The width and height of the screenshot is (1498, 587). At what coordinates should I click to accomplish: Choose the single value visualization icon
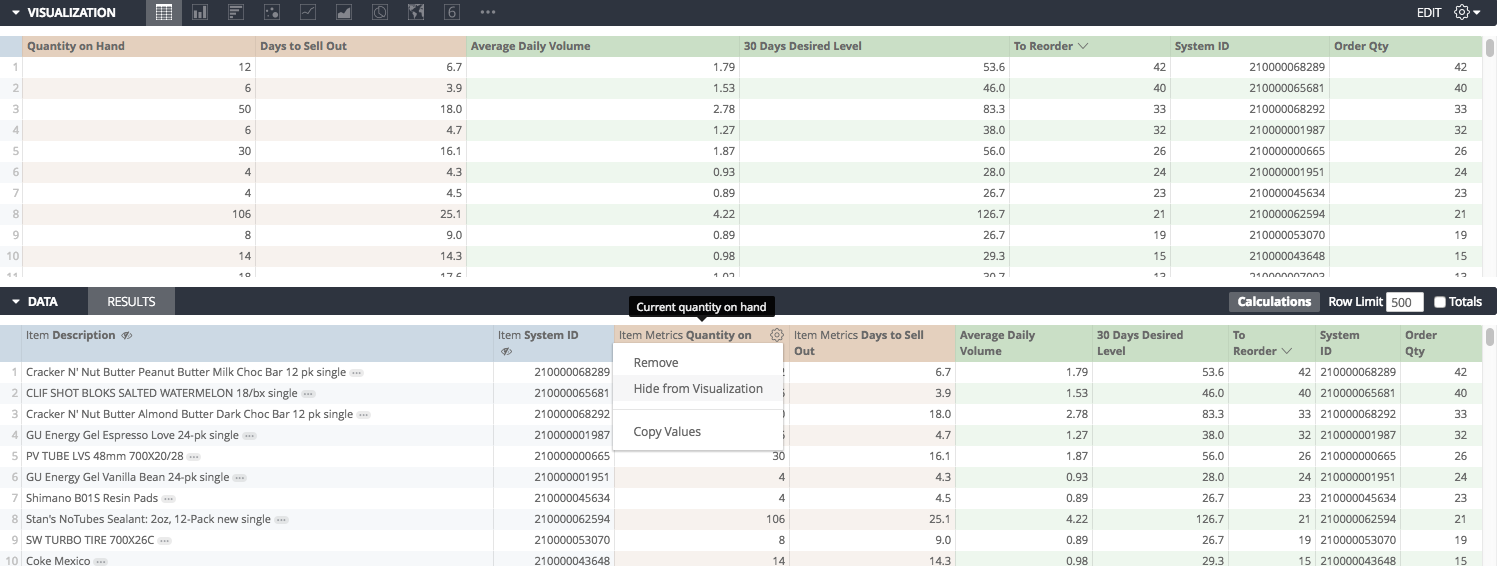[452, 13]
